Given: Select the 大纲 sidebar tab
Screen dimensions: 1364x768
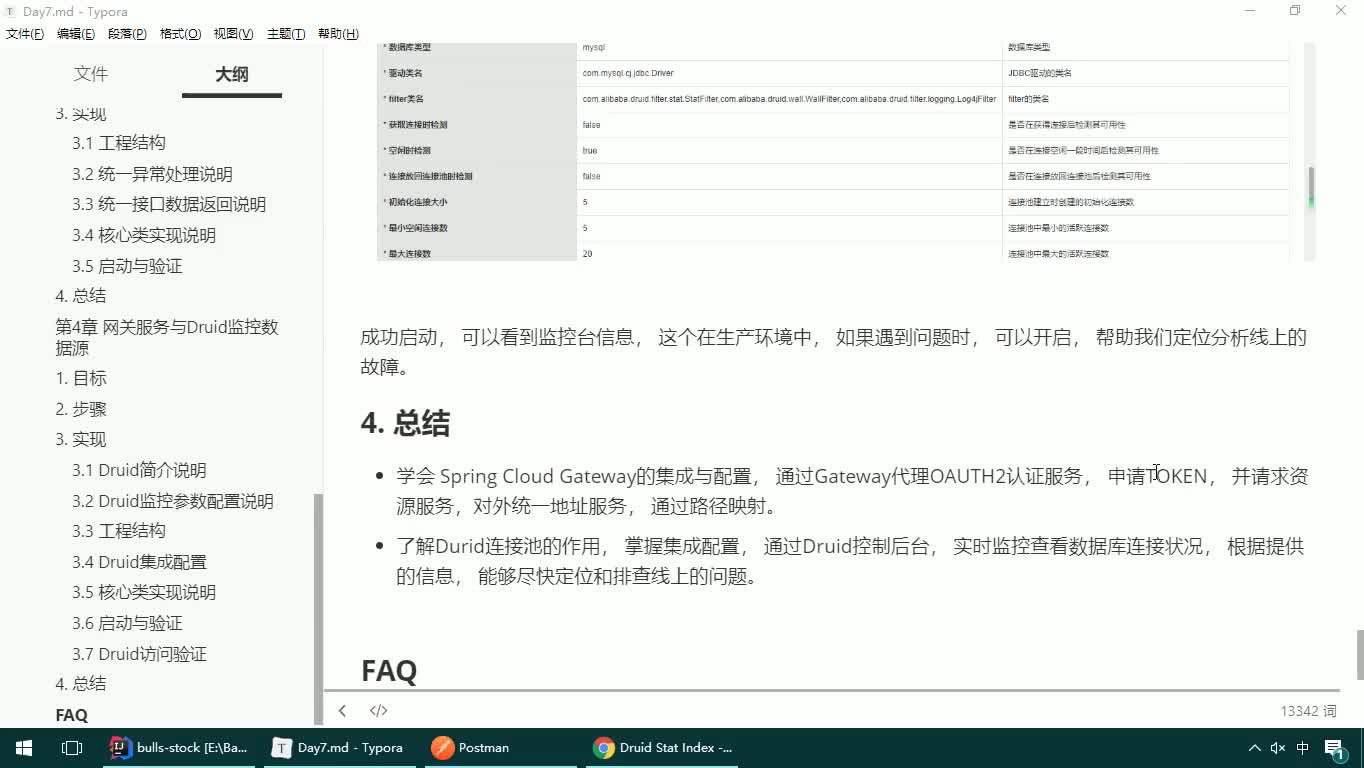Looking at the screenshot, I should click(232, 74).
